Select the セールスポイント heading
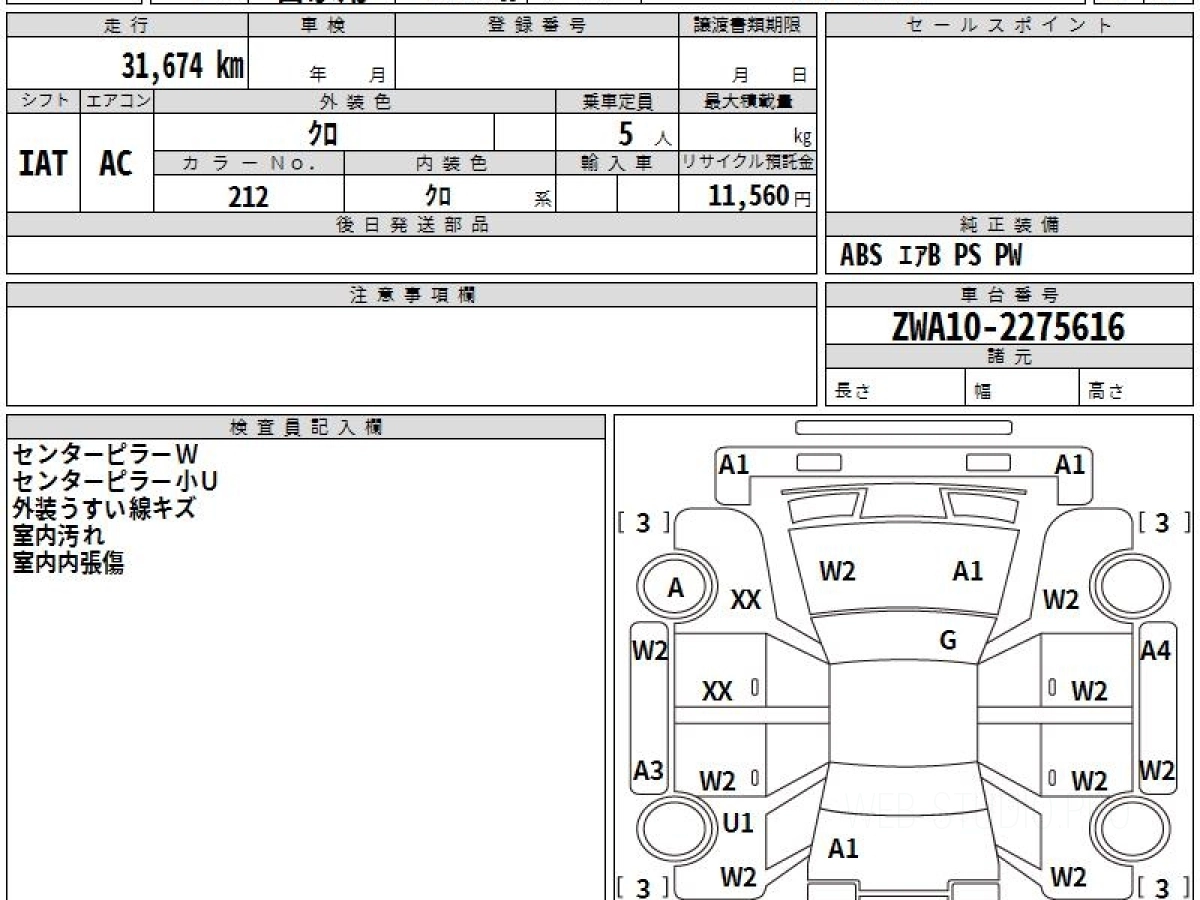This screenshot has width=1200, height=900. [x=1010, y=26]
